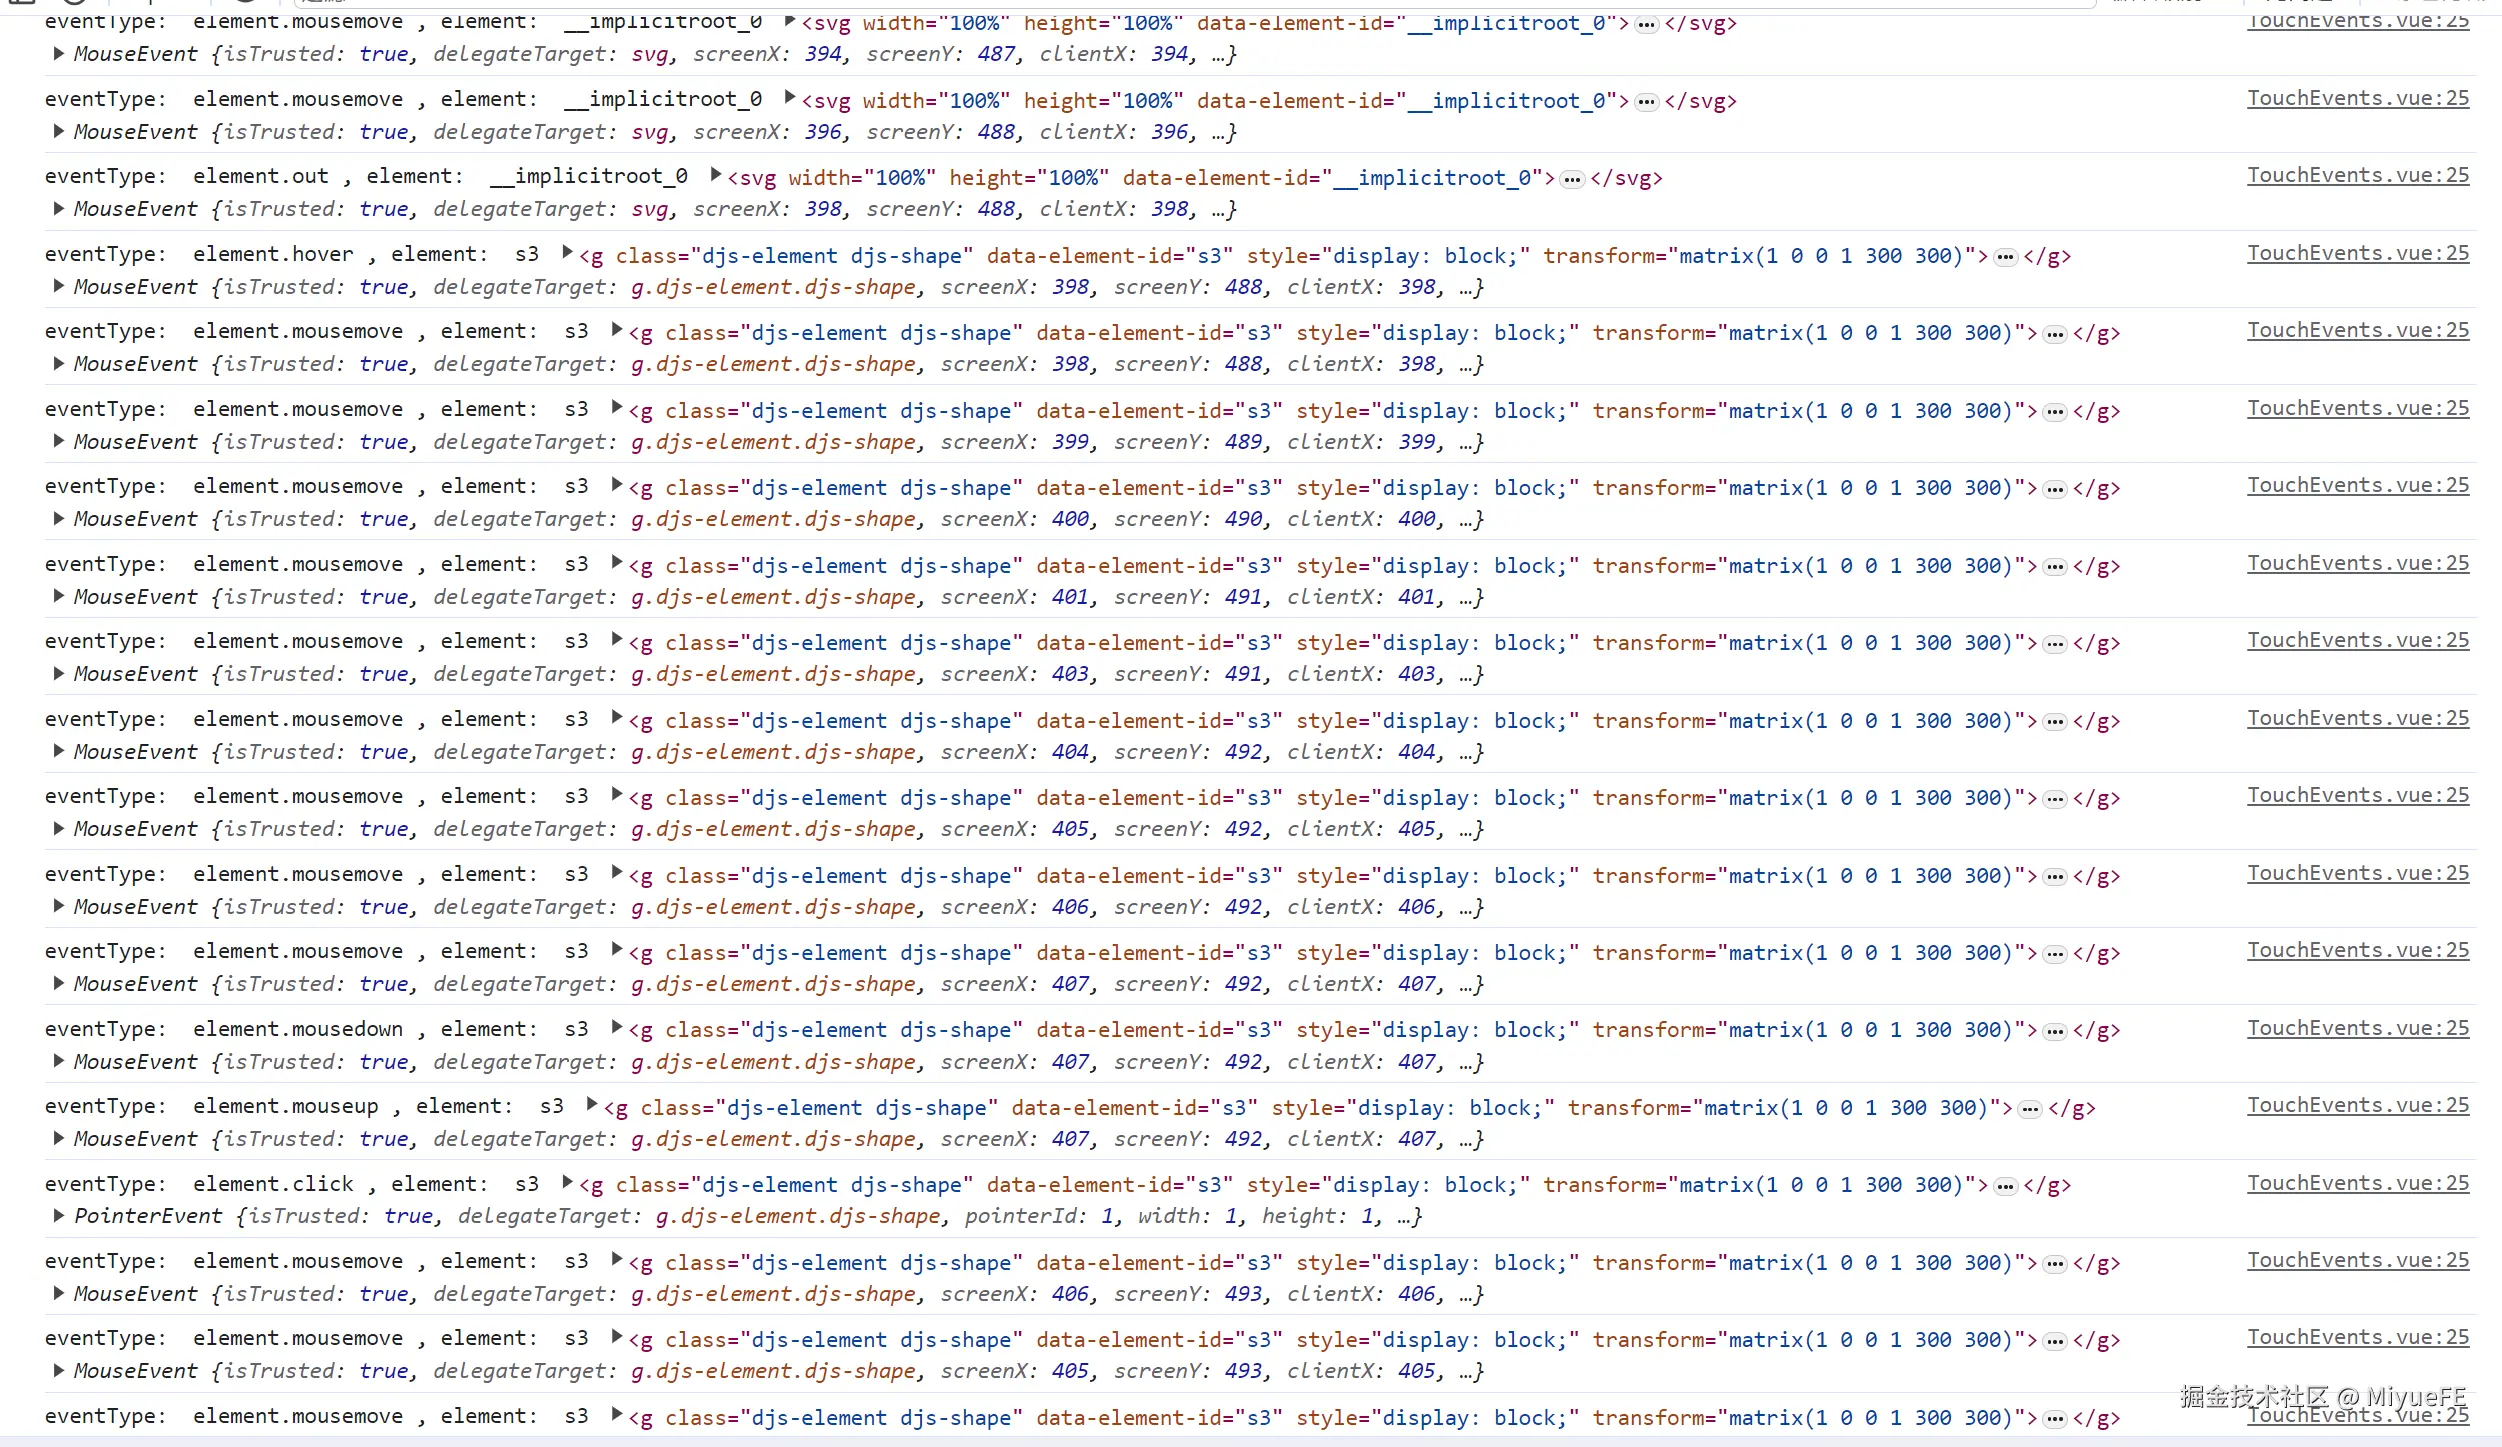Expand MouseEvent object under element.mousedown entry
This screenshot has height=1447, width=2502.
[59, 1061]
